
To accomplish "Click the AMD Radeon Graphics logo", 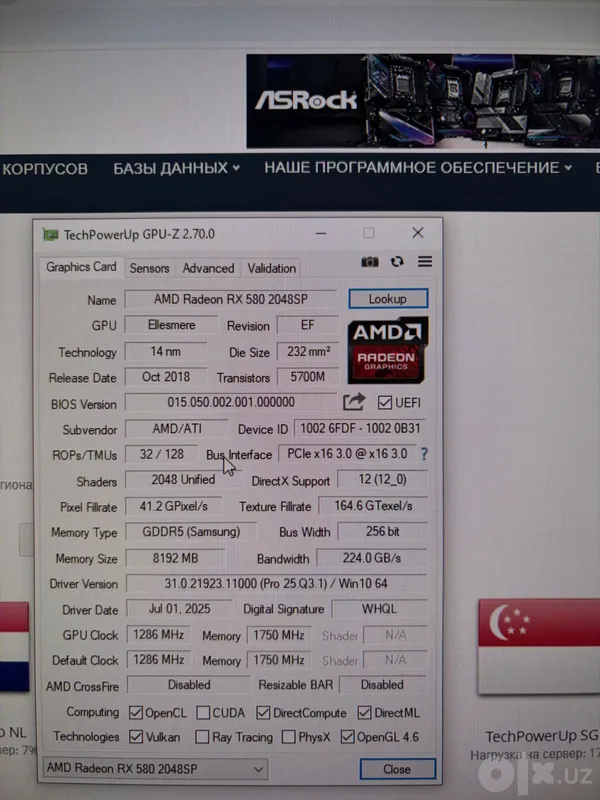I will (388, 351).
